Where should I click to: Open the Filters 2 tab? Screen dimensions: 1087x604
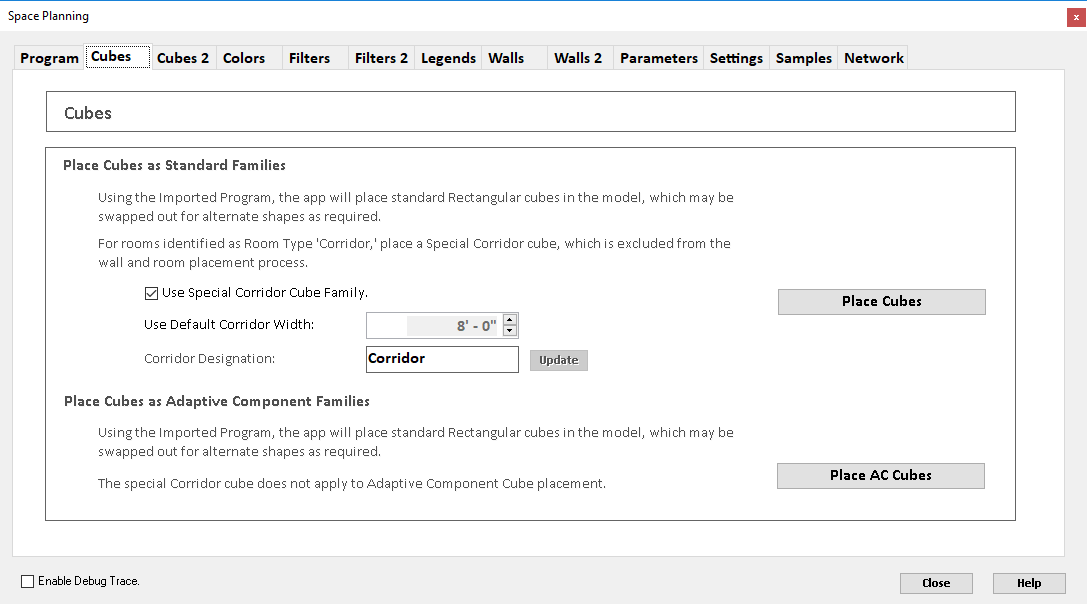pyautogui.click(x=381, y=58)
